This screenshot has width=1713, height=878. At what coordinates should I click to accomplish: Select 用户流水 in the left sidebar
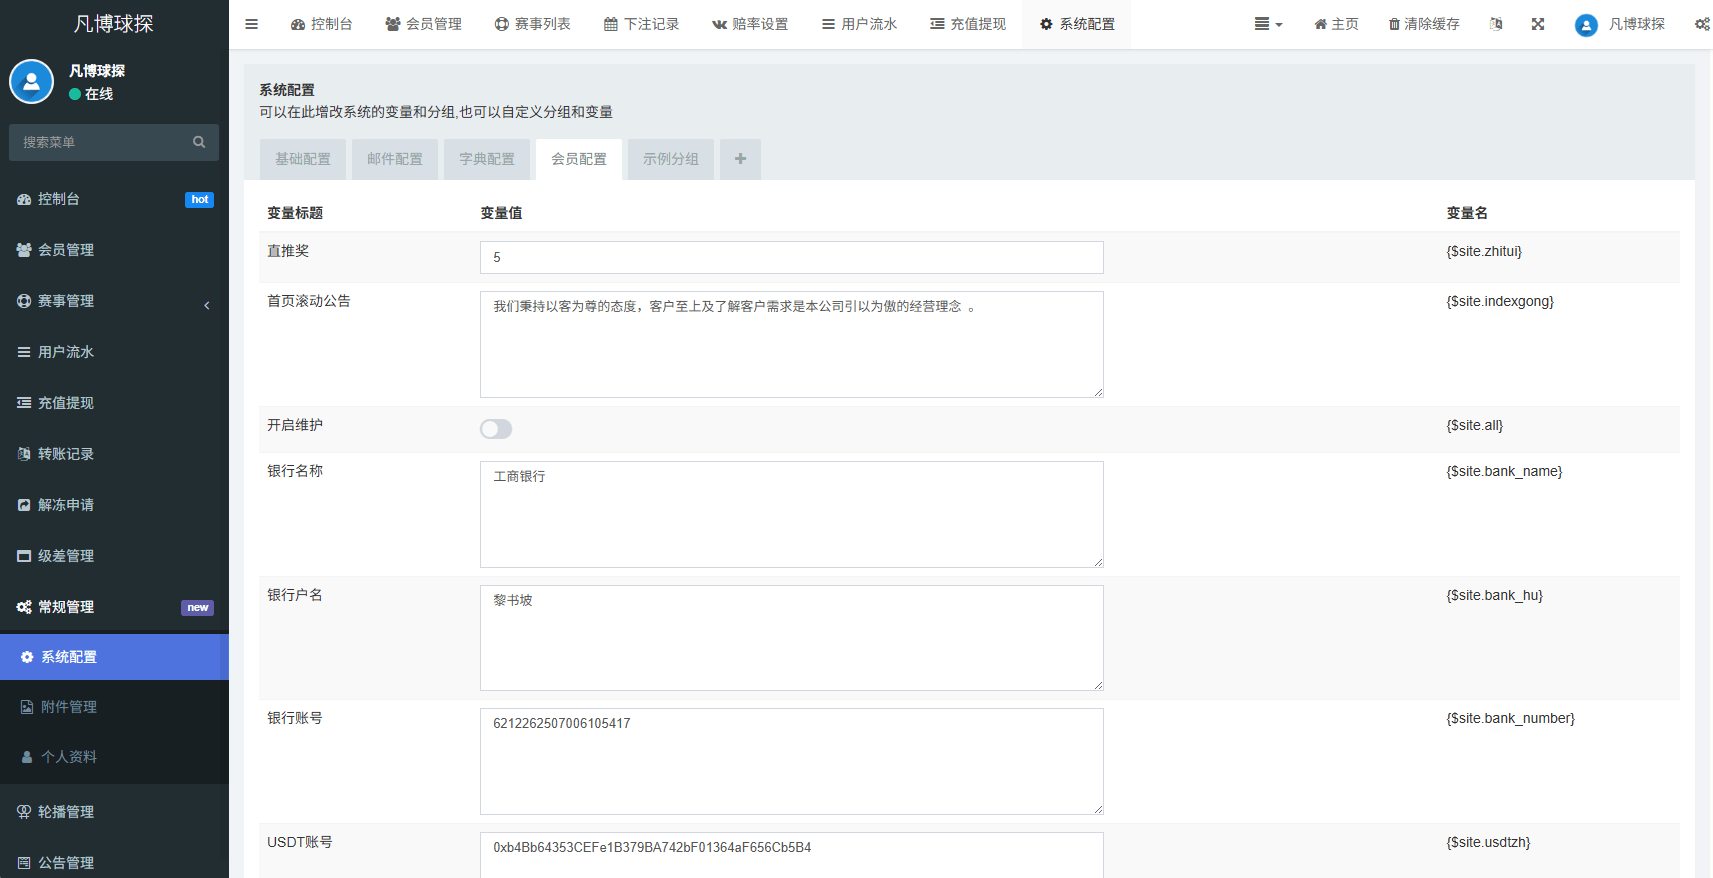coord(114,352)
